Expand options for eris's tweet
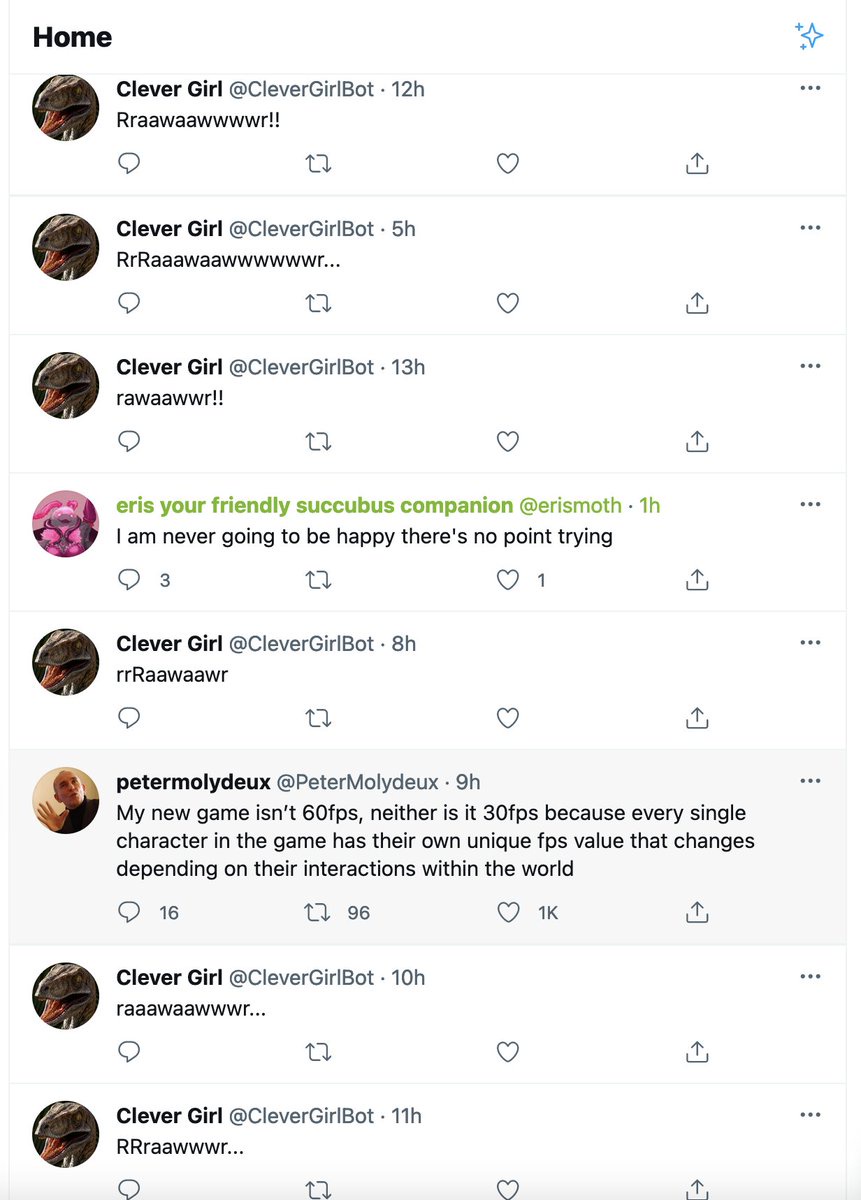 click(x=810, y=505)
